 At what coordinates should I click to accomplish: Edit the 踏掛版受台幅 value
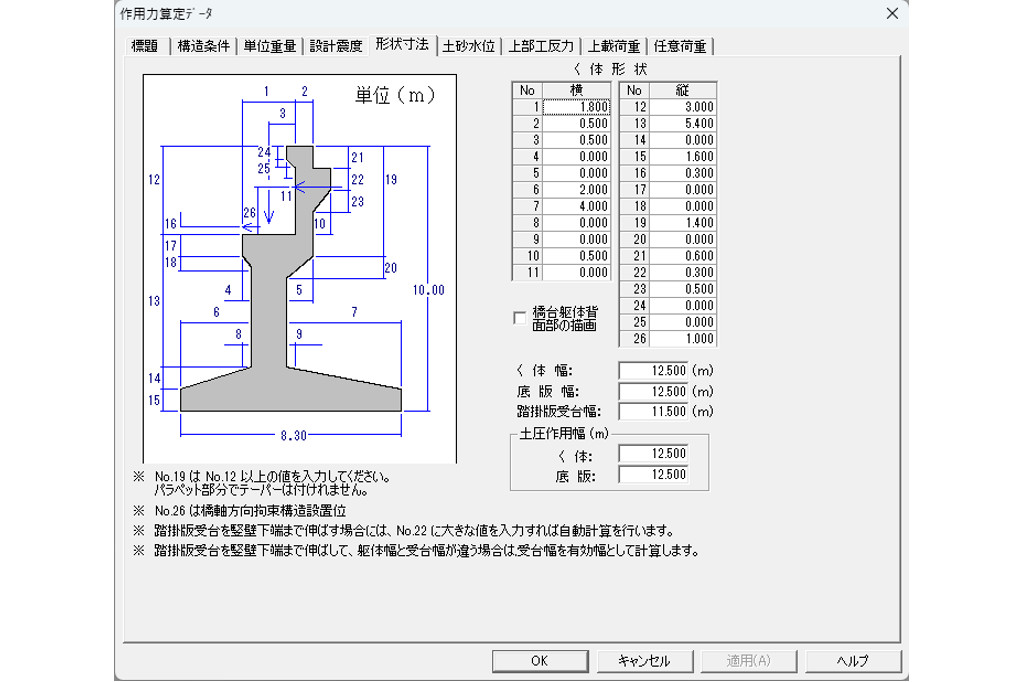(655, 410)
